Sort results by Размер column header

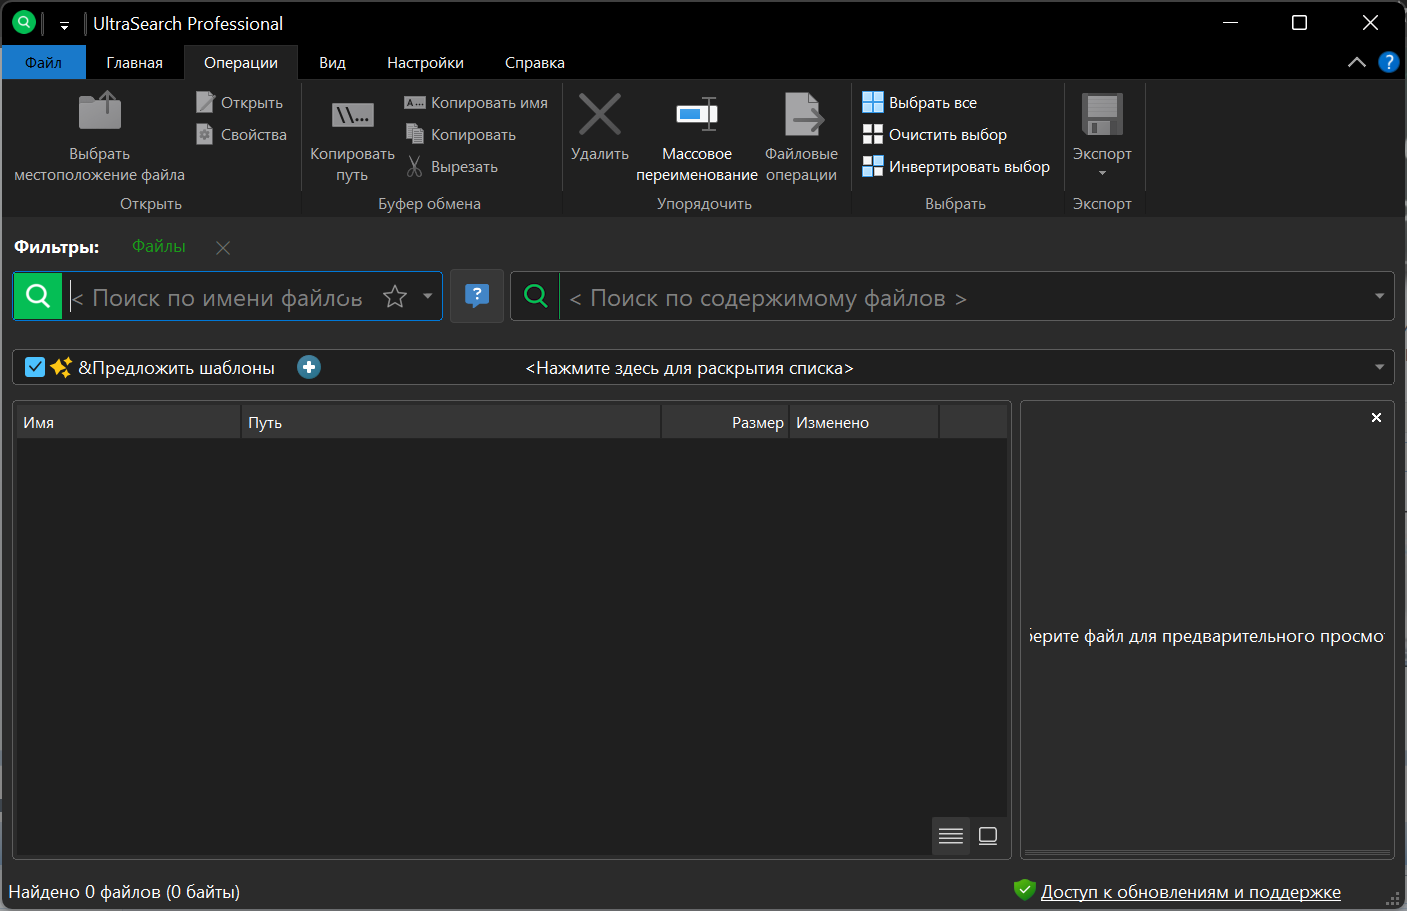725,422
